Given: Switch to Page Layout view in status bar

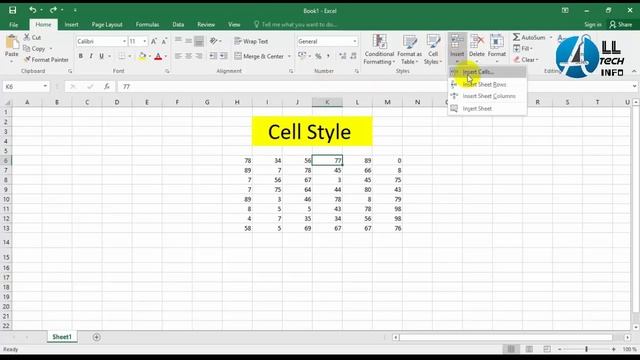Looking at the screenshot, I should (529, 349).
